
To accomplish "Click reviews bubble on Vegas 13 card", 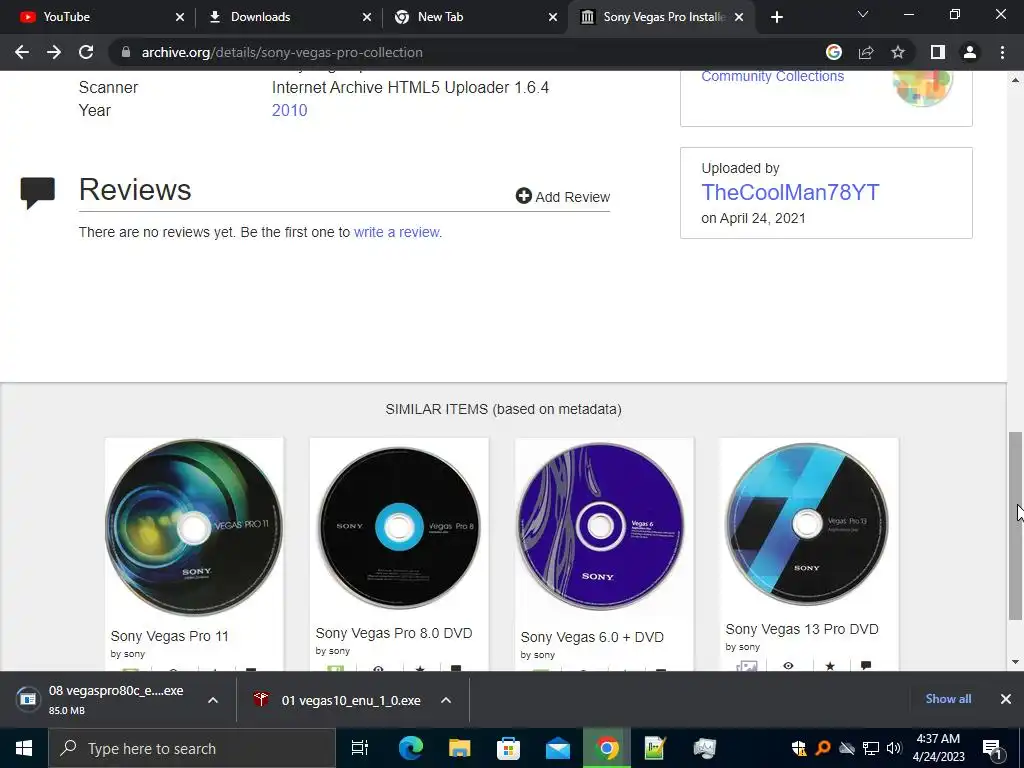I will [866, 665].
